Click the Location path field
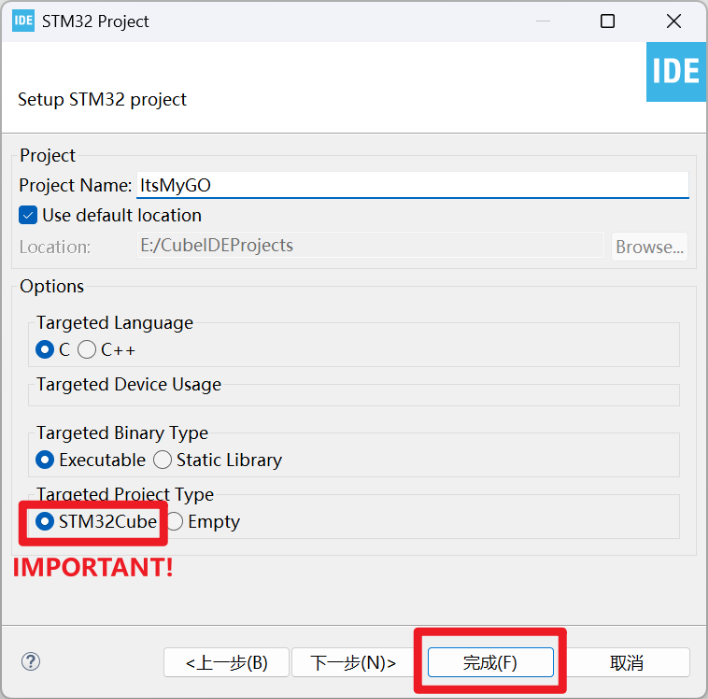The width and height of the screenshot is (708, 699). pos(370,245)
